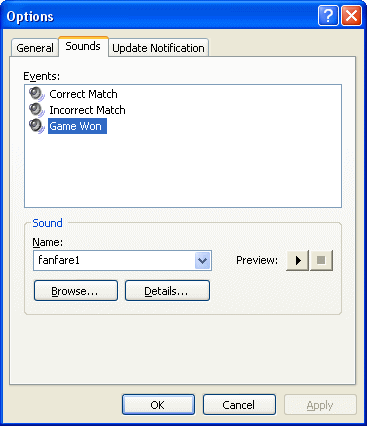Close the Options dialog with the X

351,15
